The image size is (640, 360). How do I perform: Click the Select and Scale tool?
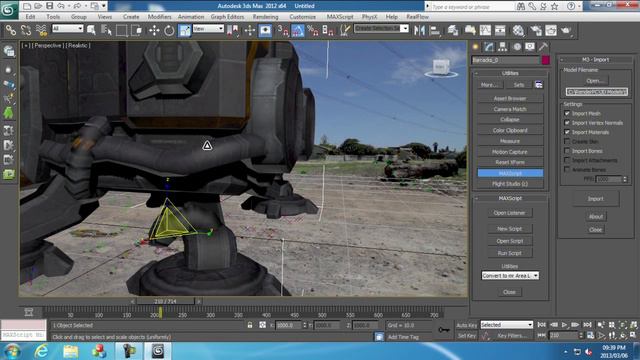[x=184, y=30]
